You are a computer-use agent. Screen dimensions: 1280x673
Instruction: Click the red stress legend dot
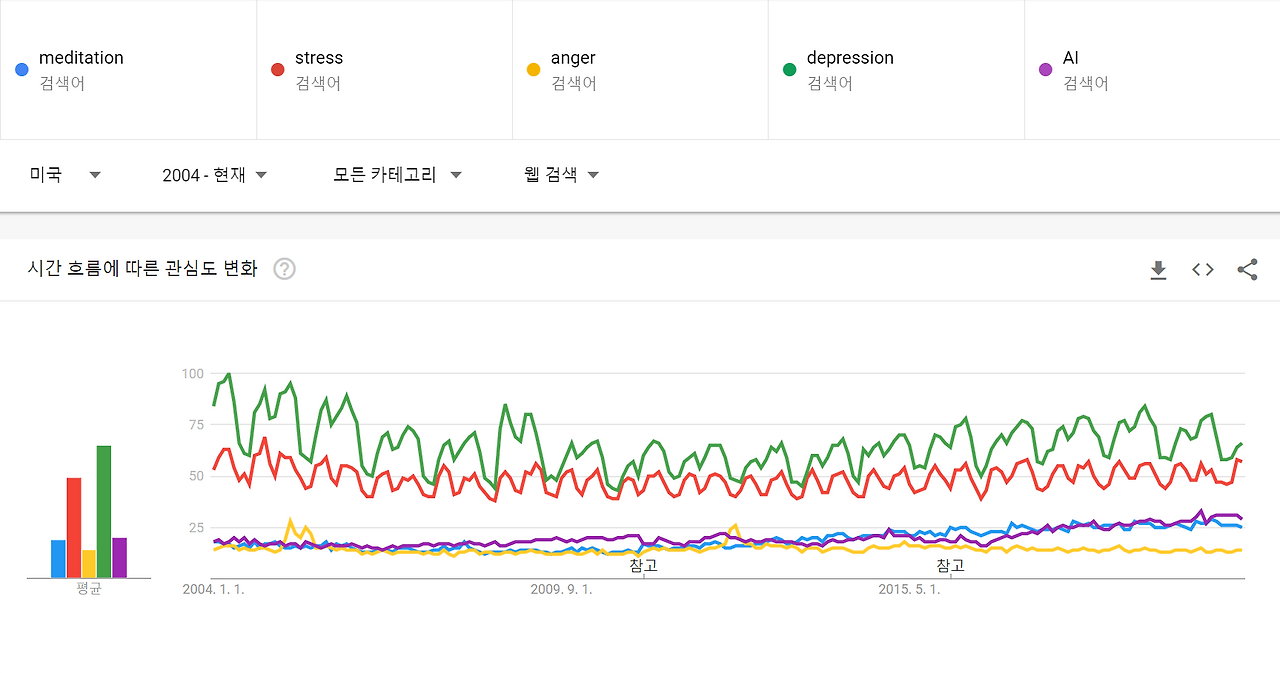[277, 69]
